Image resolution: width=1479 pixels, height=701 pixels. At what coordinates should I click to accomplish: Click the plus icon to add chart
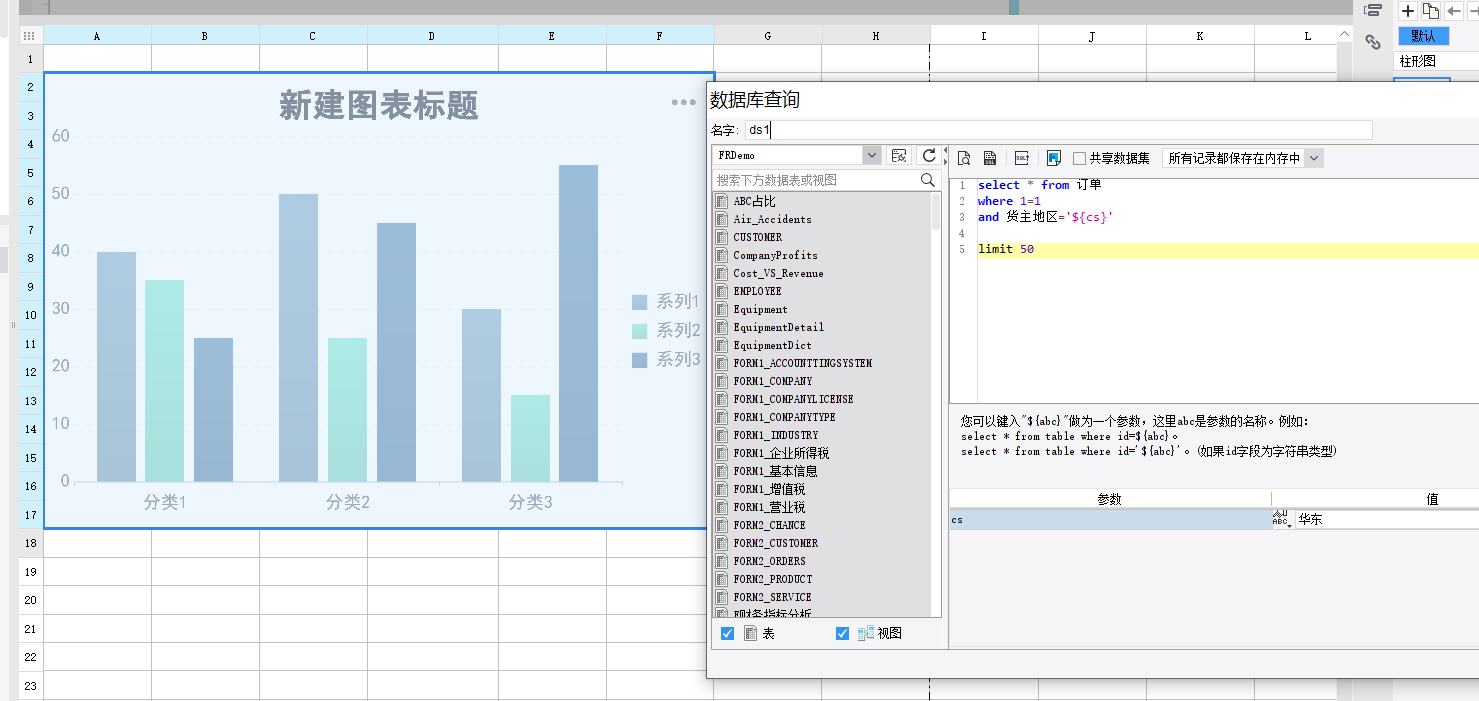coord(1408,11)
